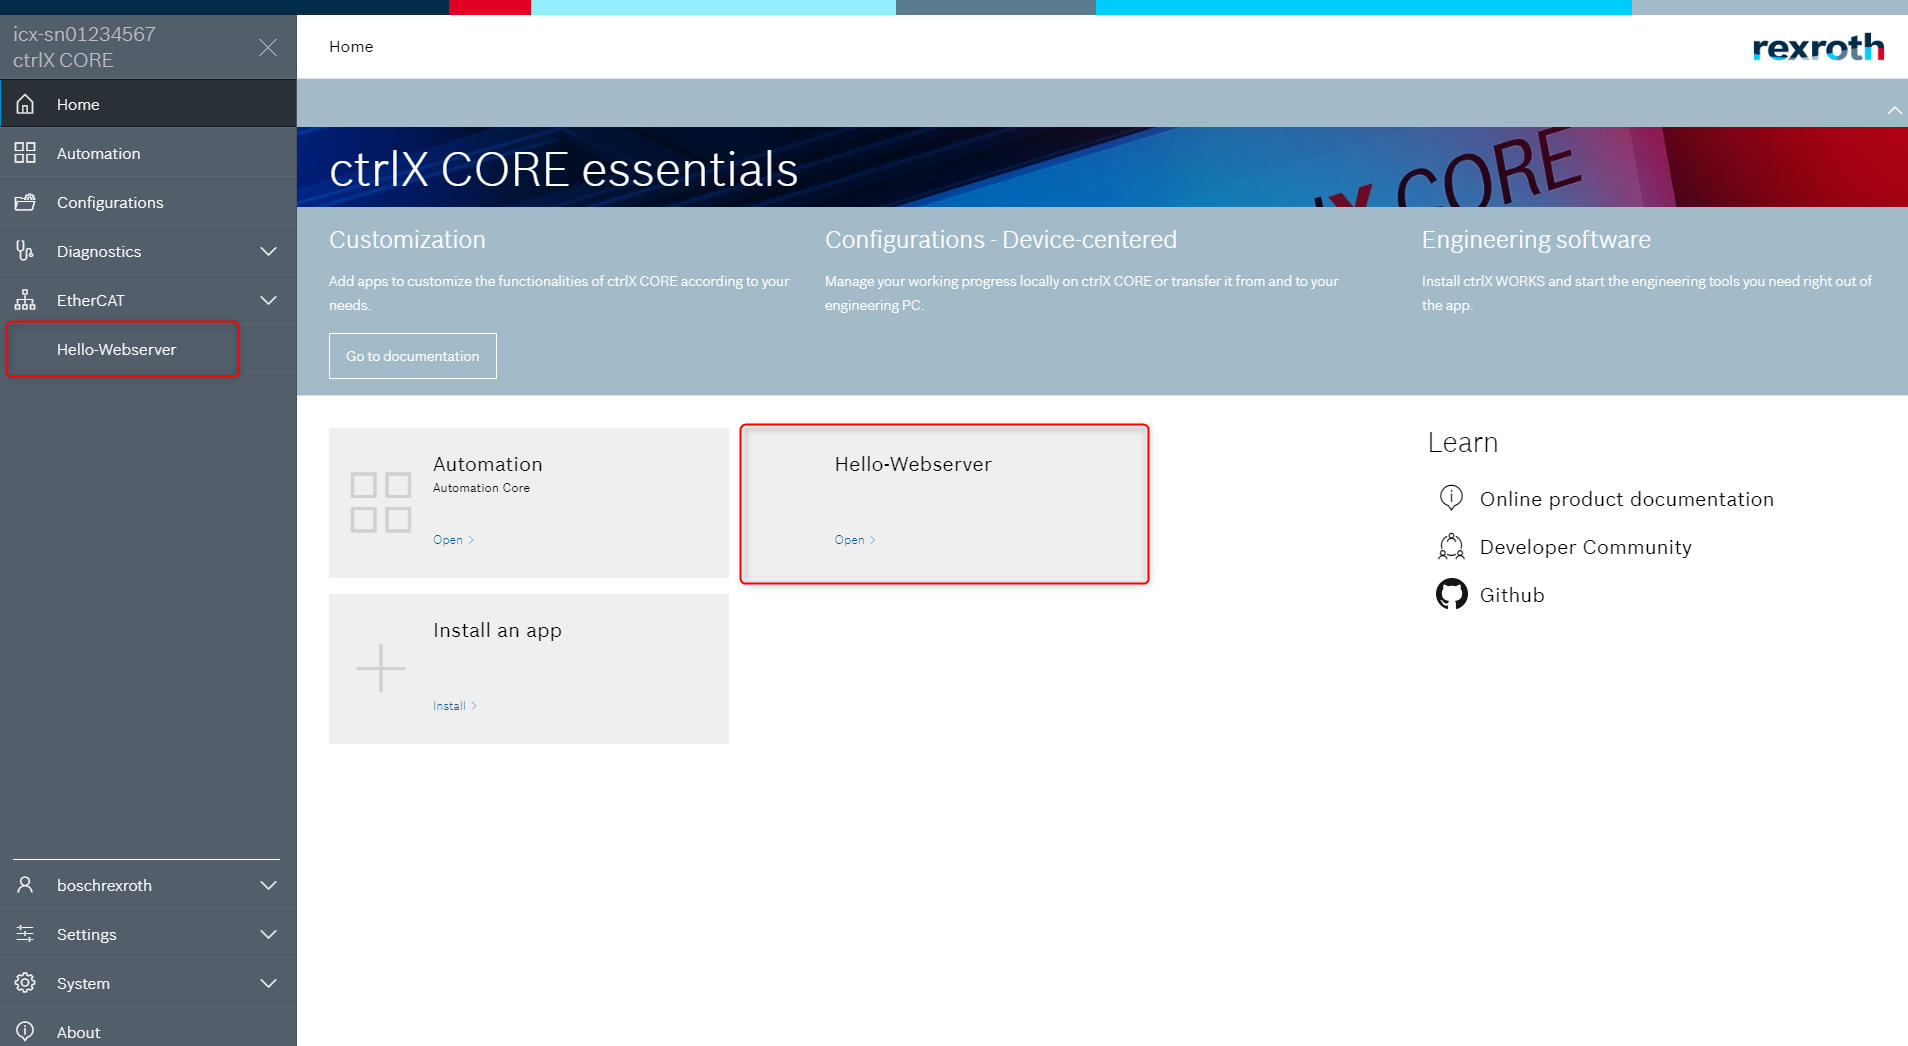Select Configurations in the sidebar menu
Viewport: 1908px width, 1046px height.
(x=110, y=202)
